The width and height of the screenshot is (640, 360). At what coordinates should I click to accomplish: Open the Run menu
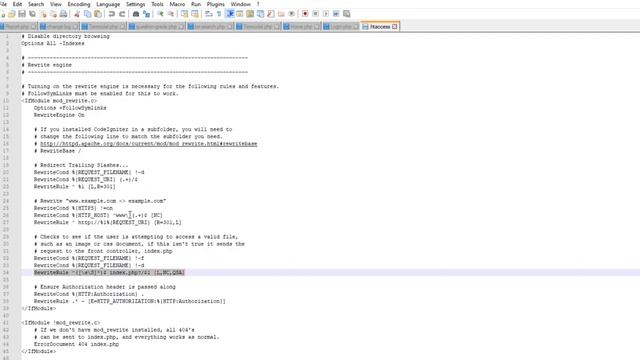196,4
